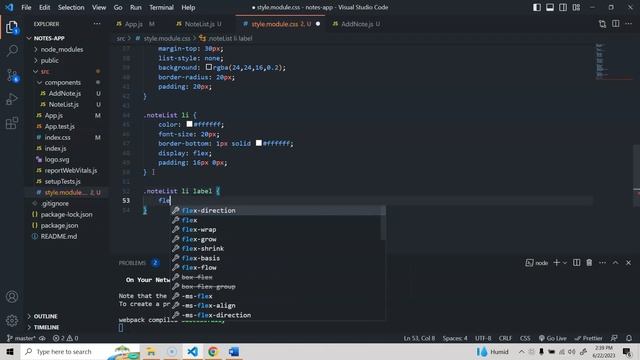Image resolution: width=640 pixels, height=360 pixels.
Task: Toggle secondary side bar layout icon
Action: [x=563, y=7]
